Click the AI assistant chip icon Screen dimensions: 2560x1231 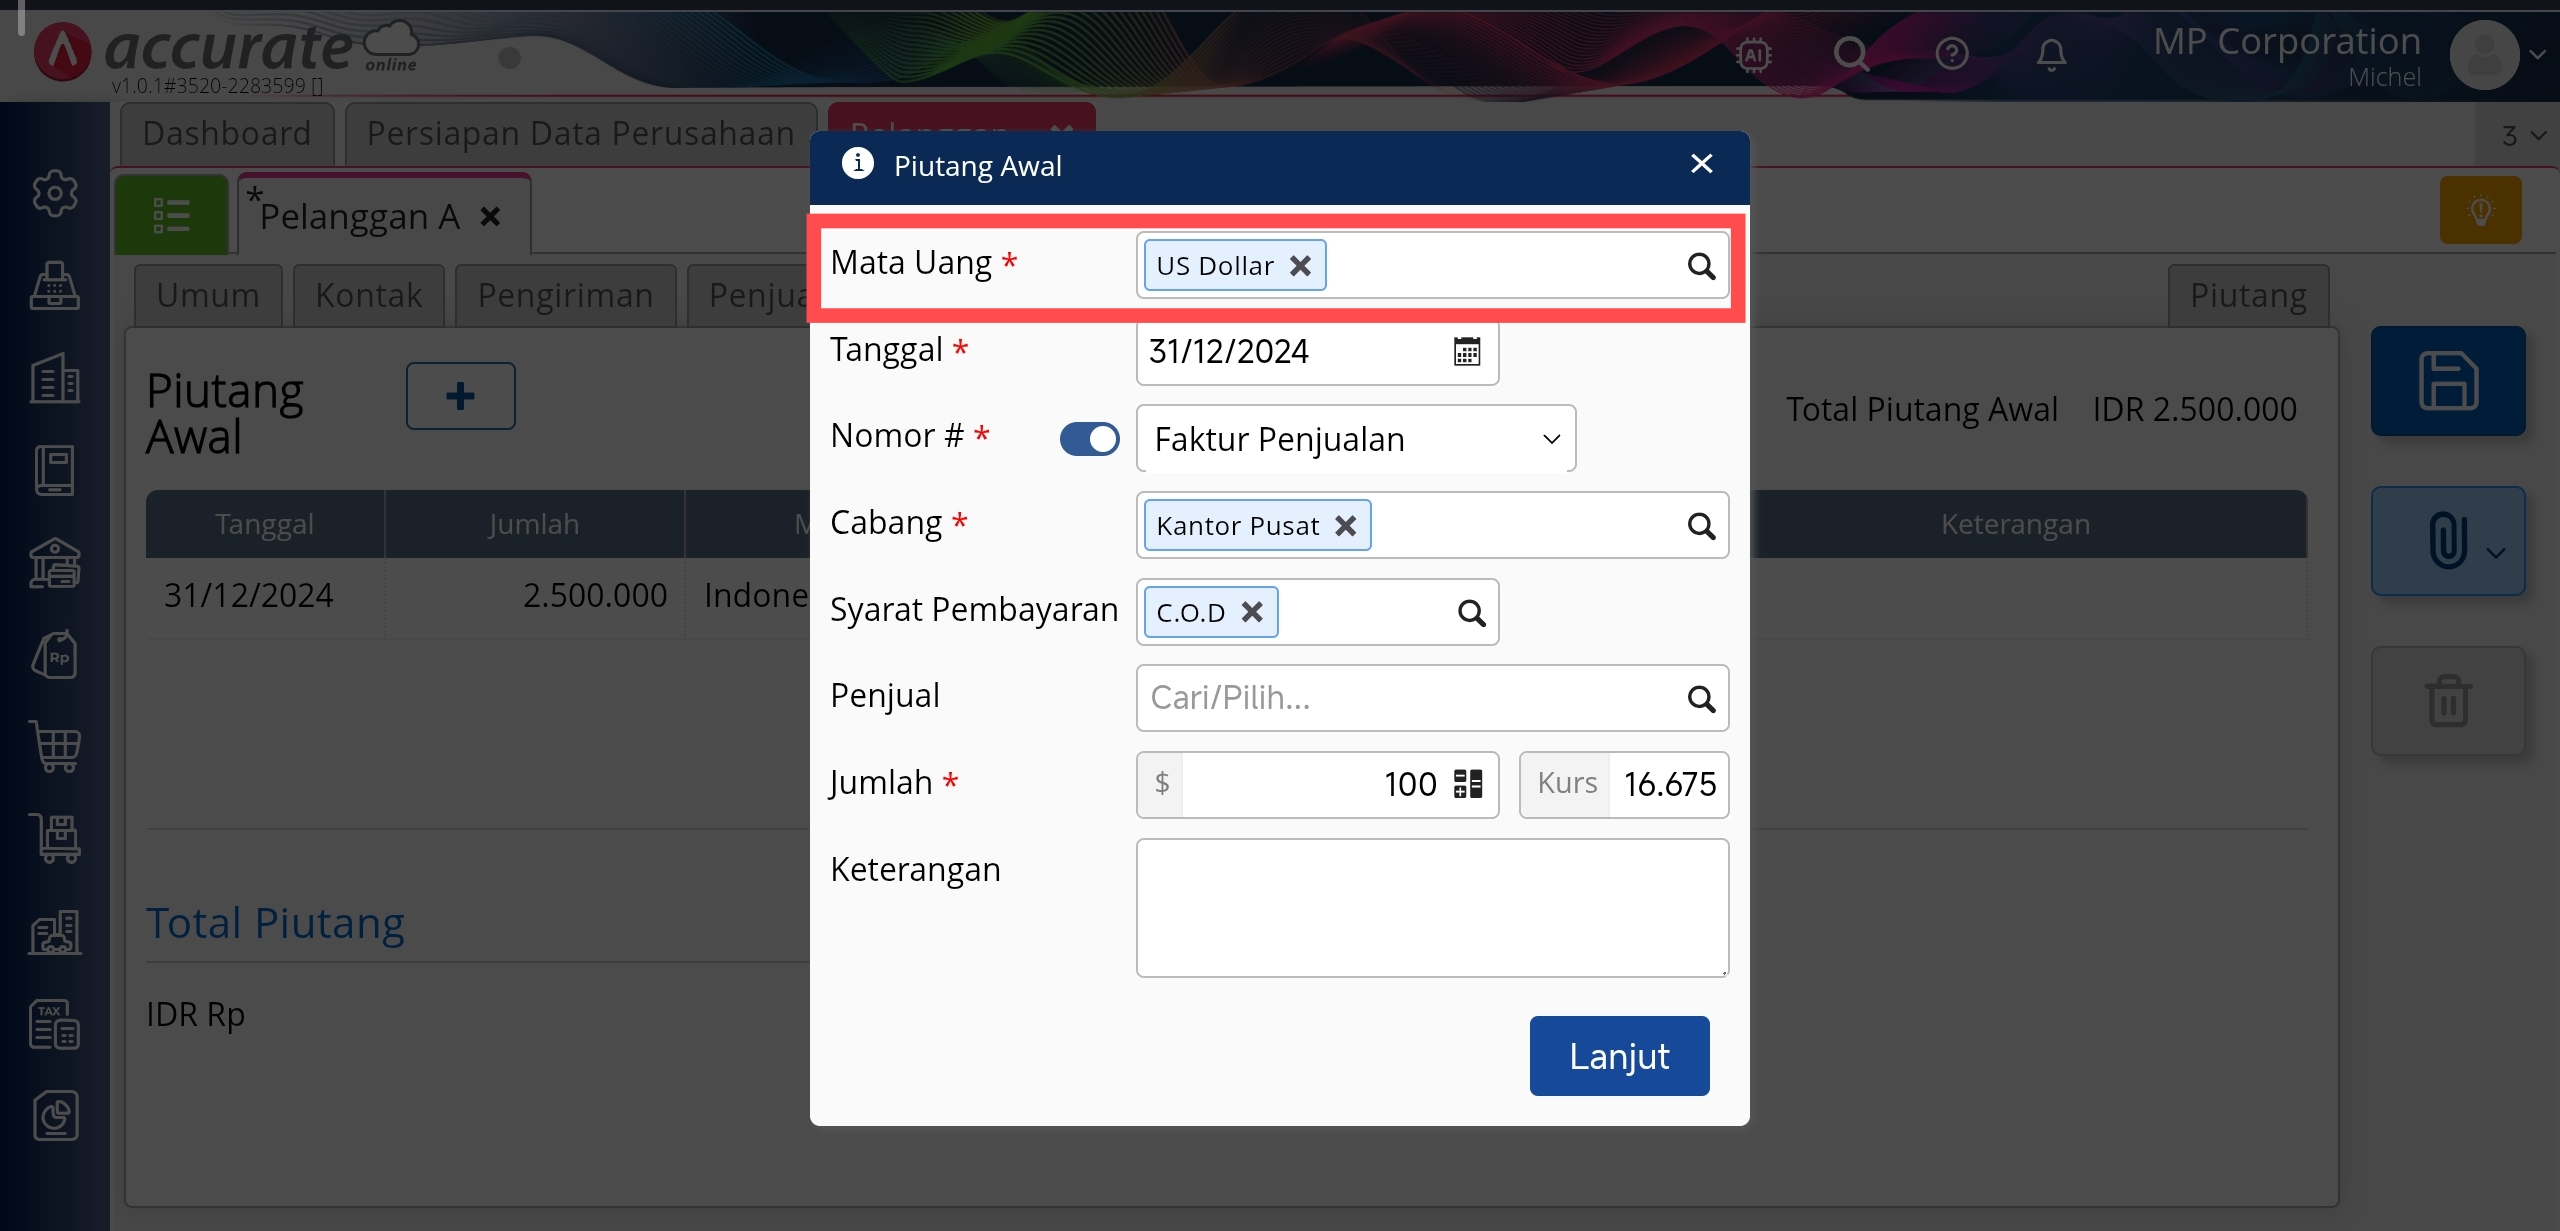pyautogui.click(x=1754, y=55)
